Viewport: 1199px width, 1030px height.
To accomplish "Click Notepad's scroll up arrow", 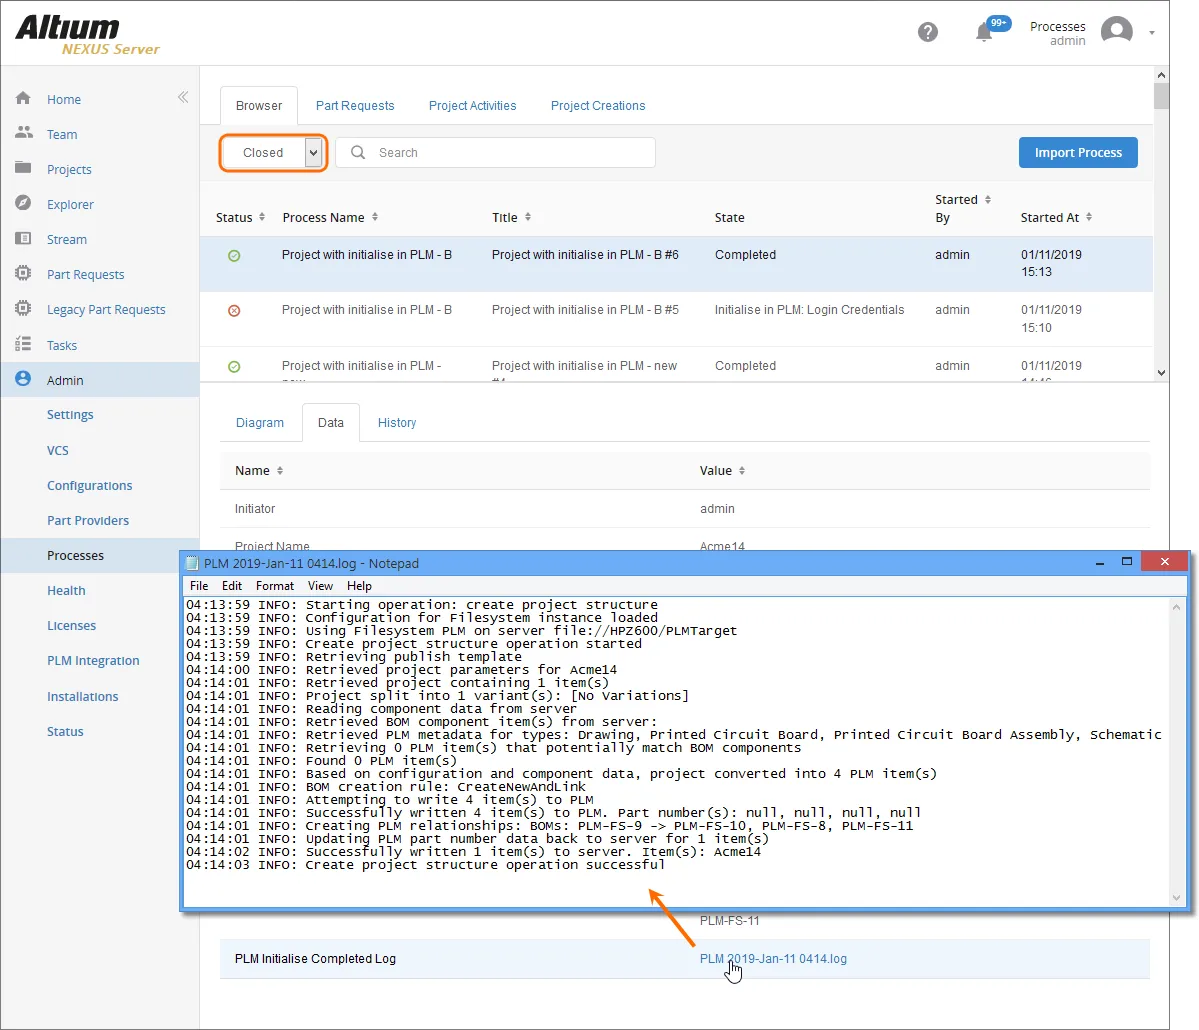I will click(x=1176, y=607).
